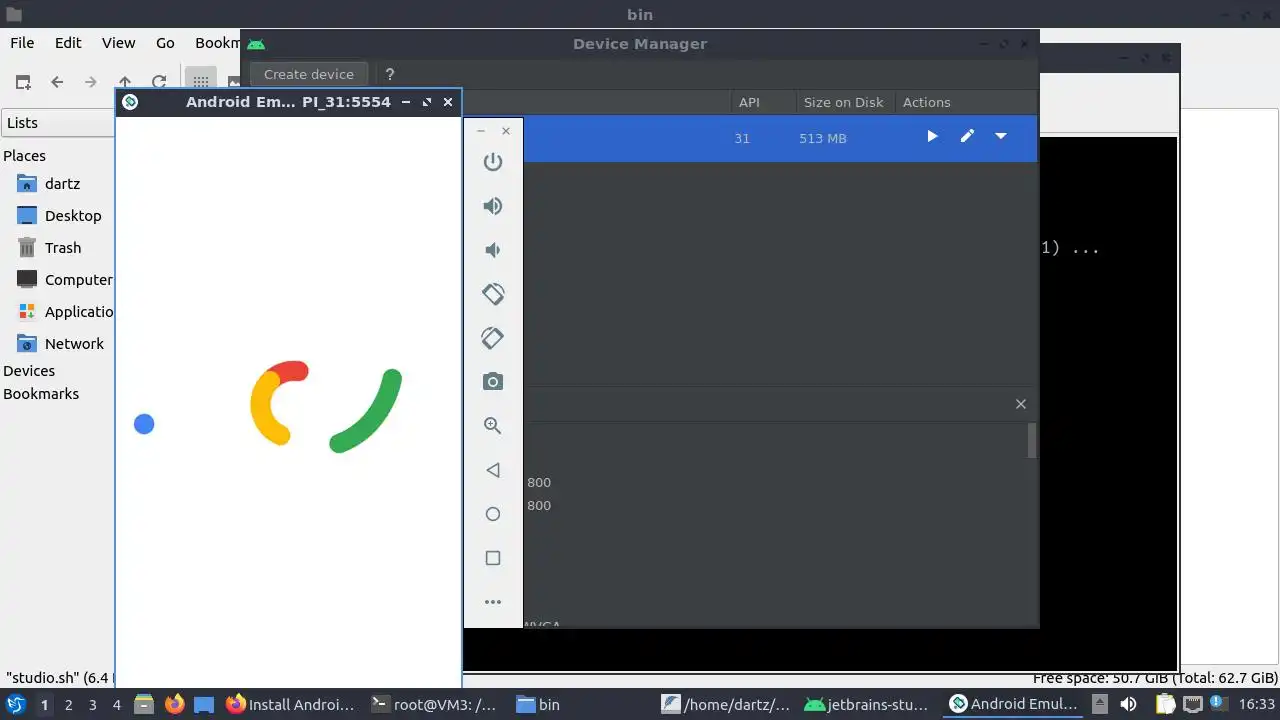Viewport: 1280px width, 720px height.
Task: Tap the emulator Back triangle button
Action: [492, 470]
